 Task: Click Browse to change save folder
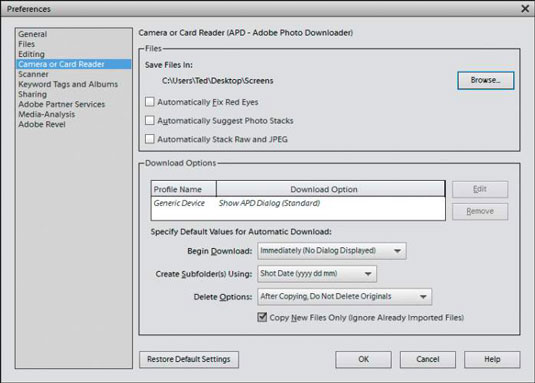[x=486, y=80]
